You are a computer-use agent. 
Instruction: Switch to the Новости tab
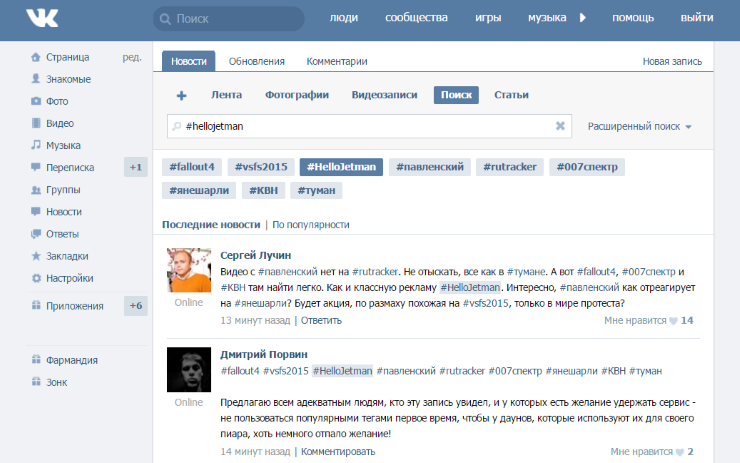click(x=189, y=61)
